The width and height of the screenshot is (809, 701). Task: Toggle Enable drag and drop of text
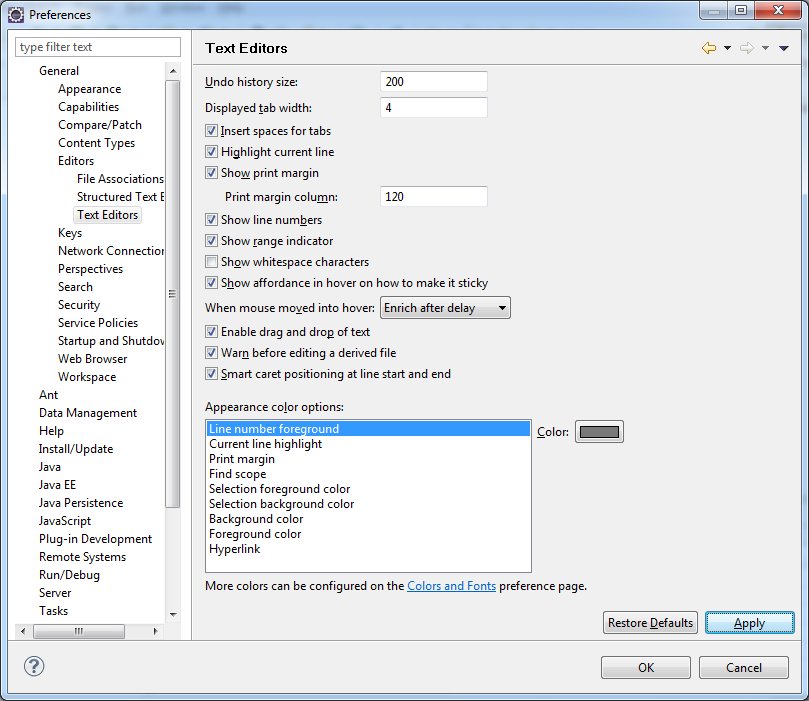211,332
